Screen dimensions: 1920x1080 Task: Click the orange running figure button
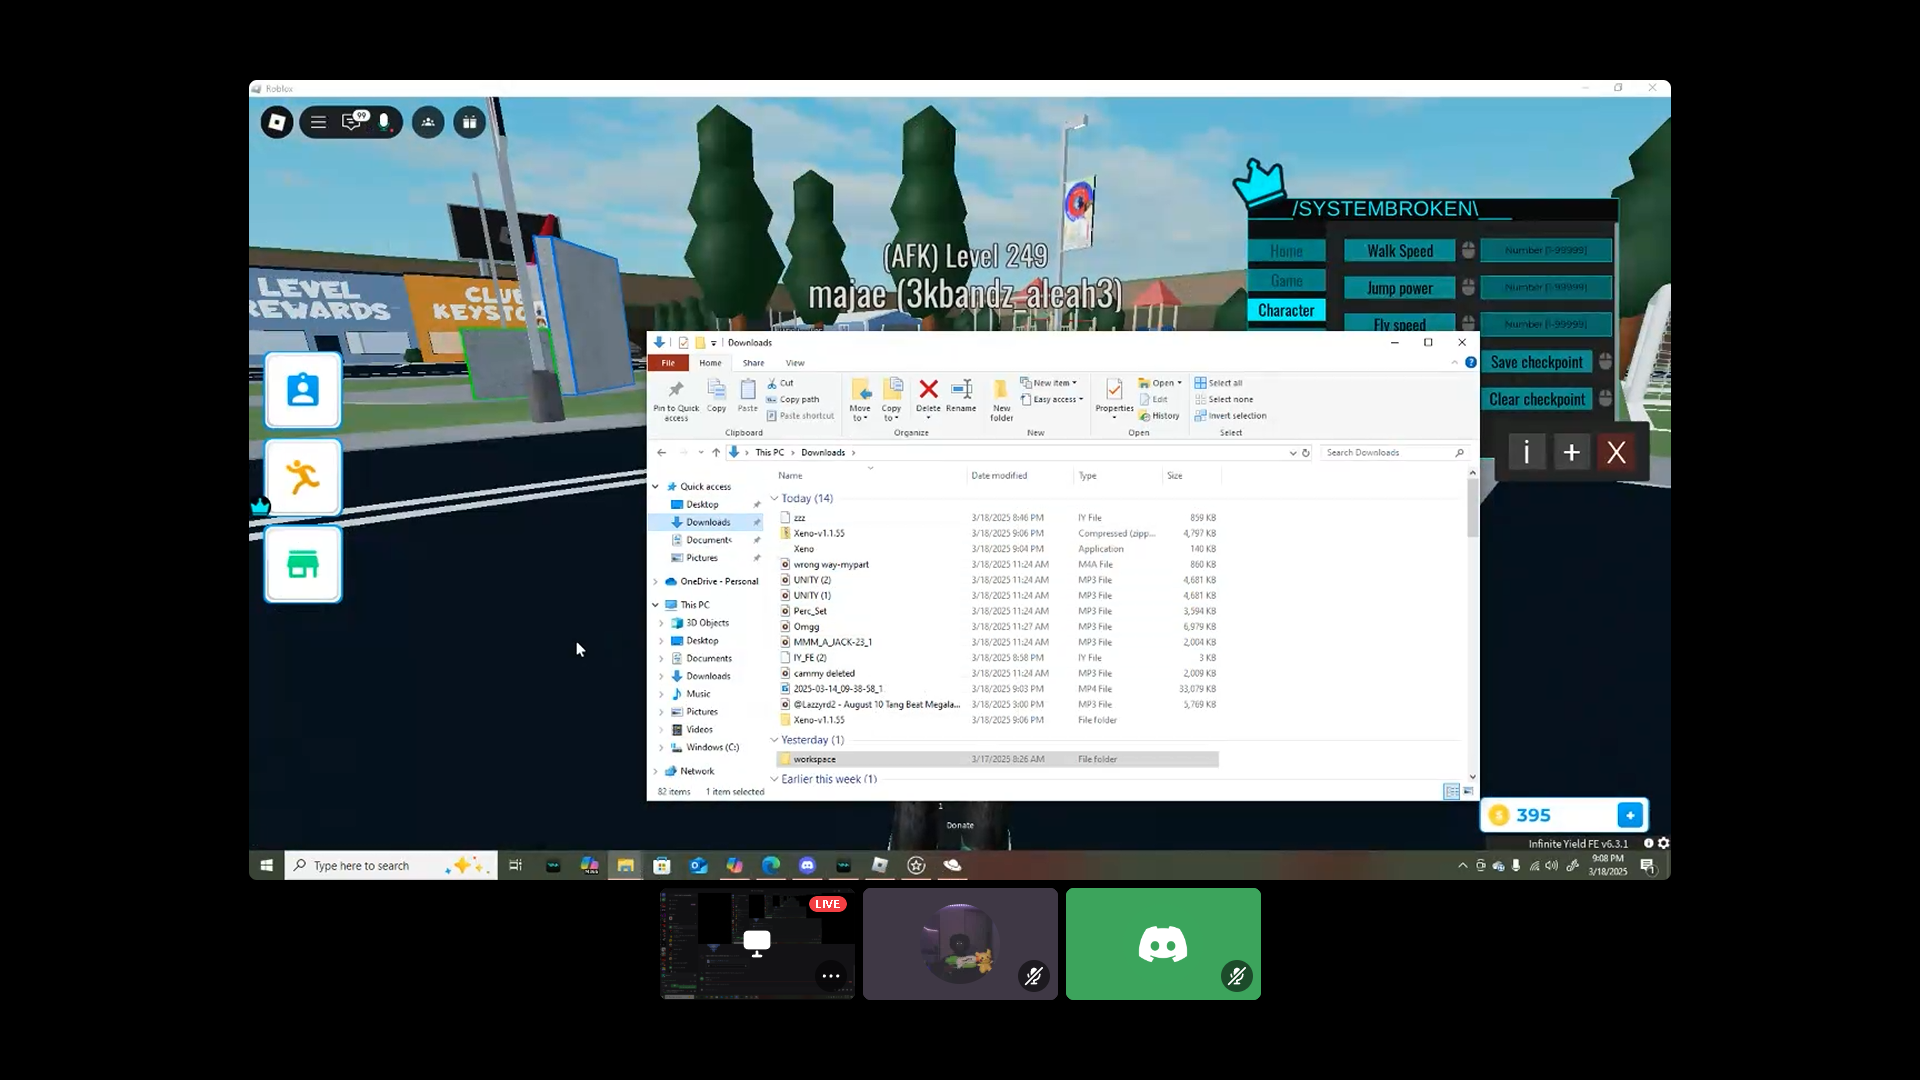(x=303, y=477)
